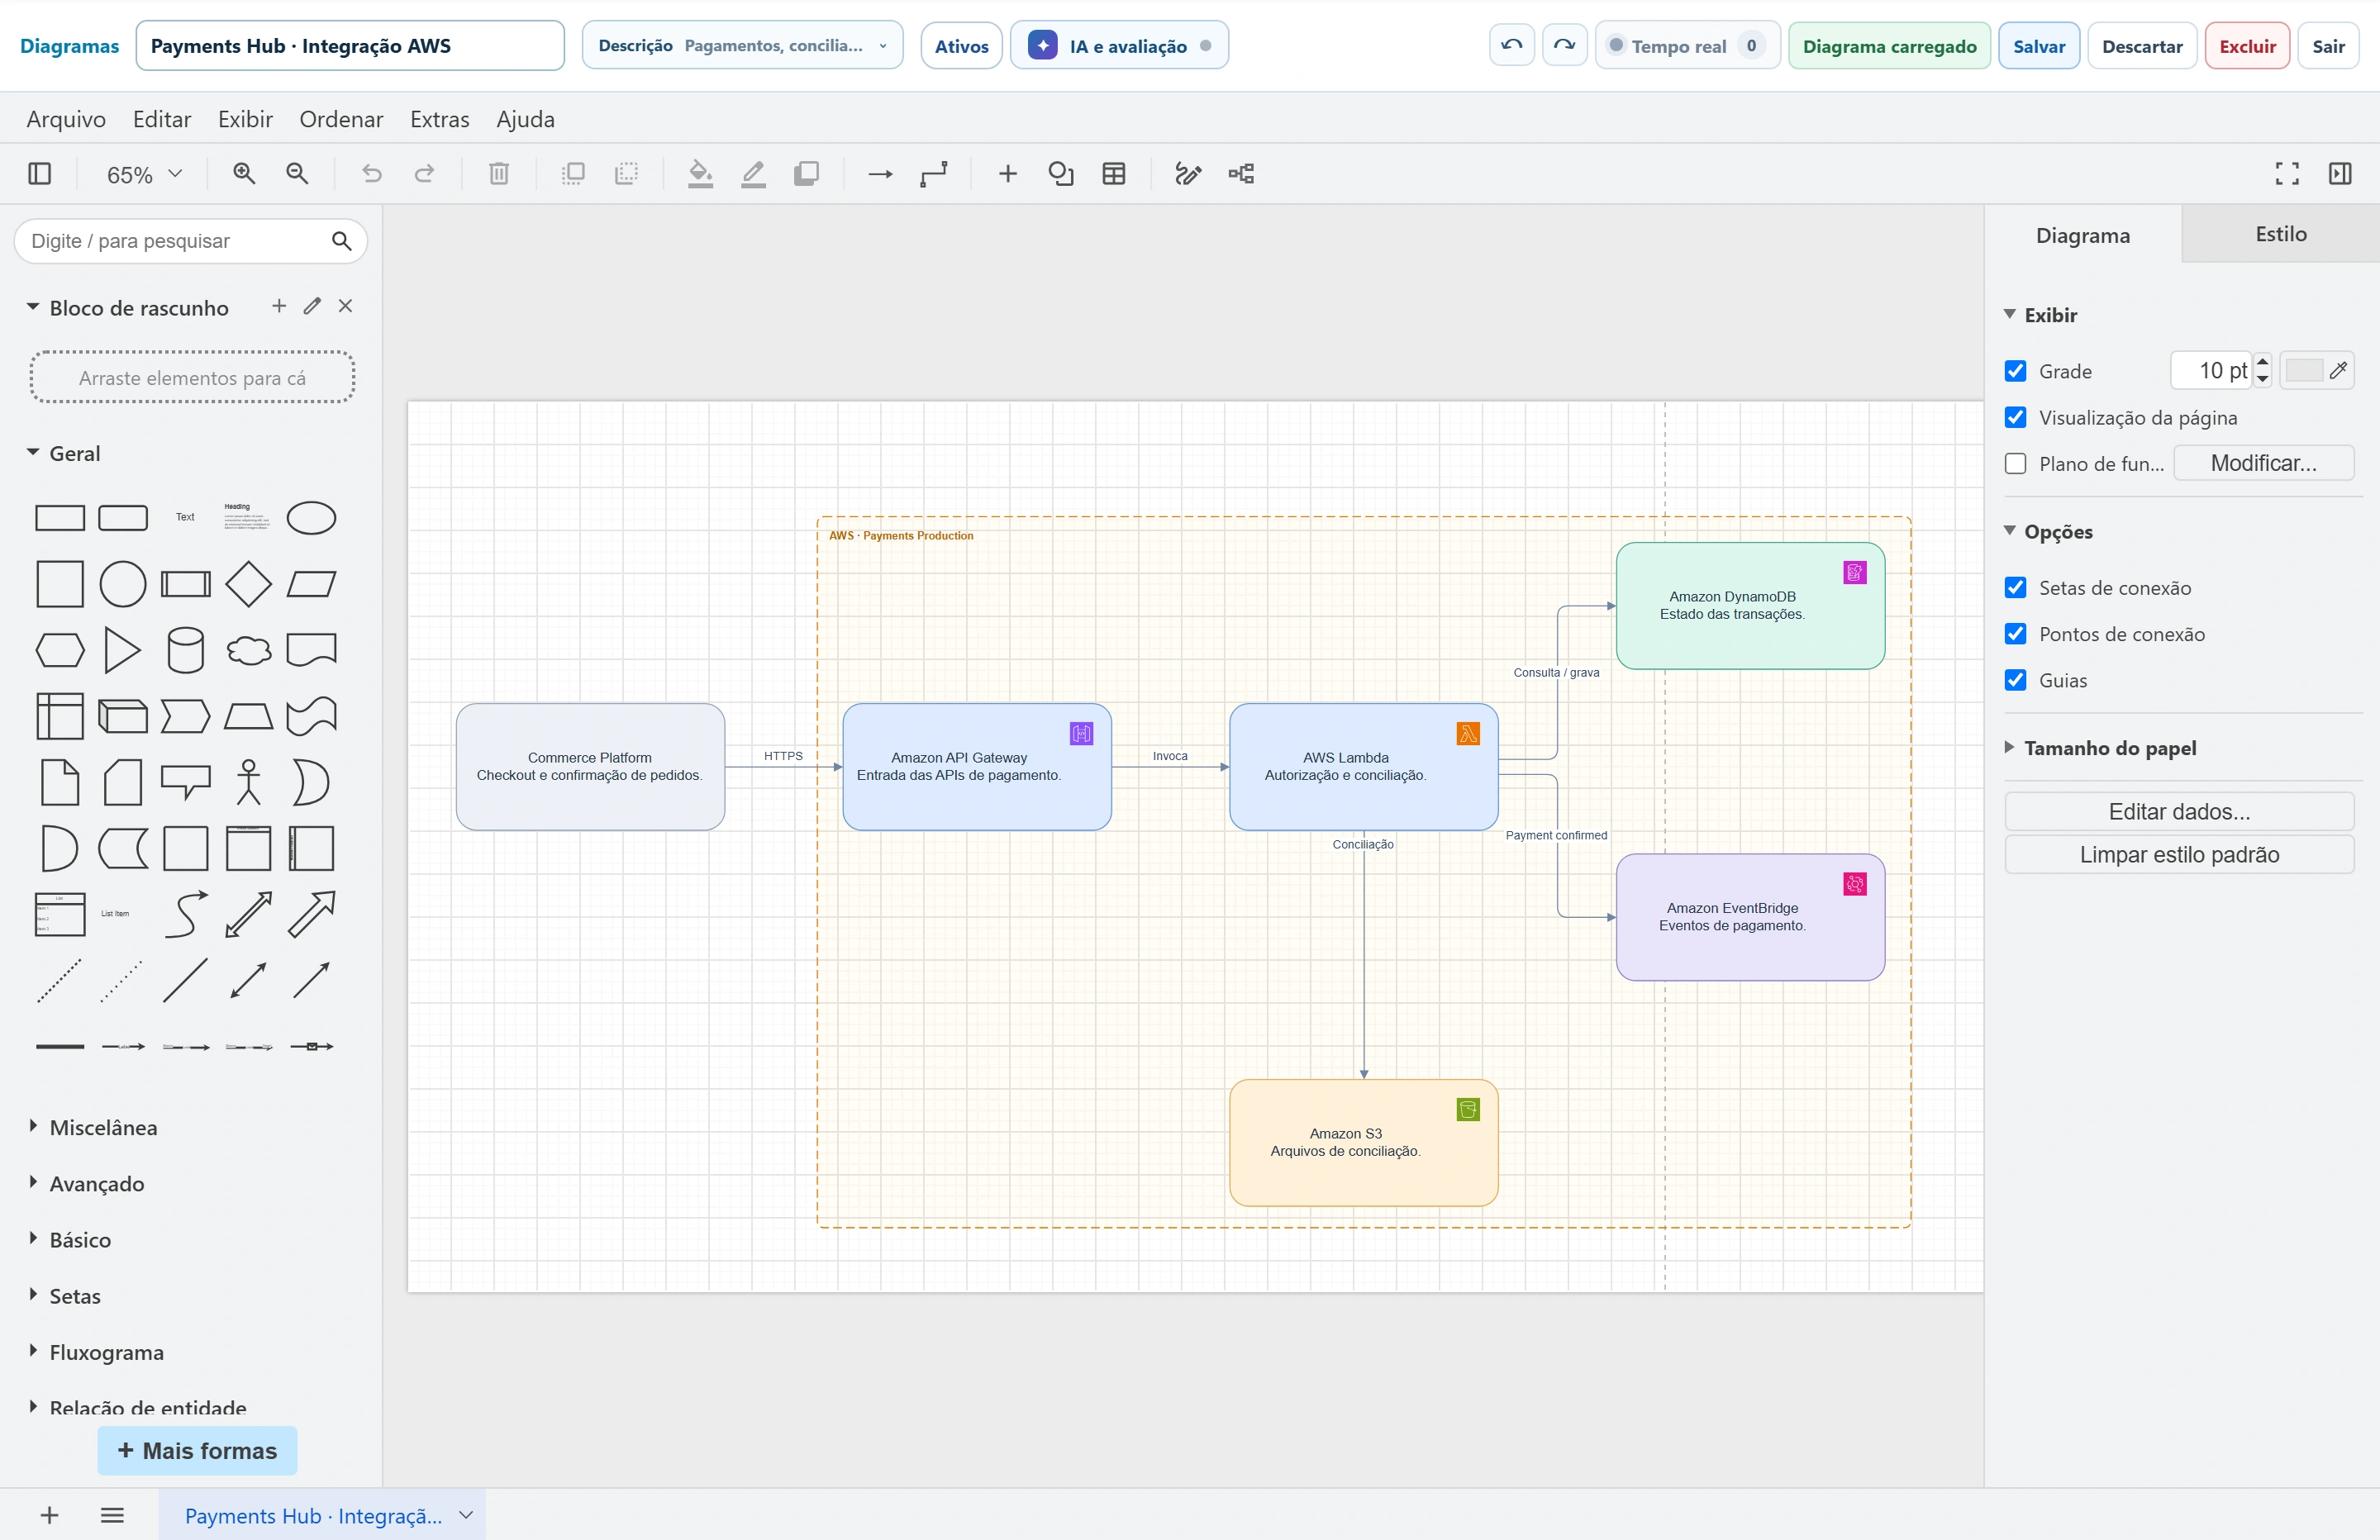2380x1540 pixels.
Task: Toggle Pontos de conexão checkbox
Action: [x=2015, y=633]
